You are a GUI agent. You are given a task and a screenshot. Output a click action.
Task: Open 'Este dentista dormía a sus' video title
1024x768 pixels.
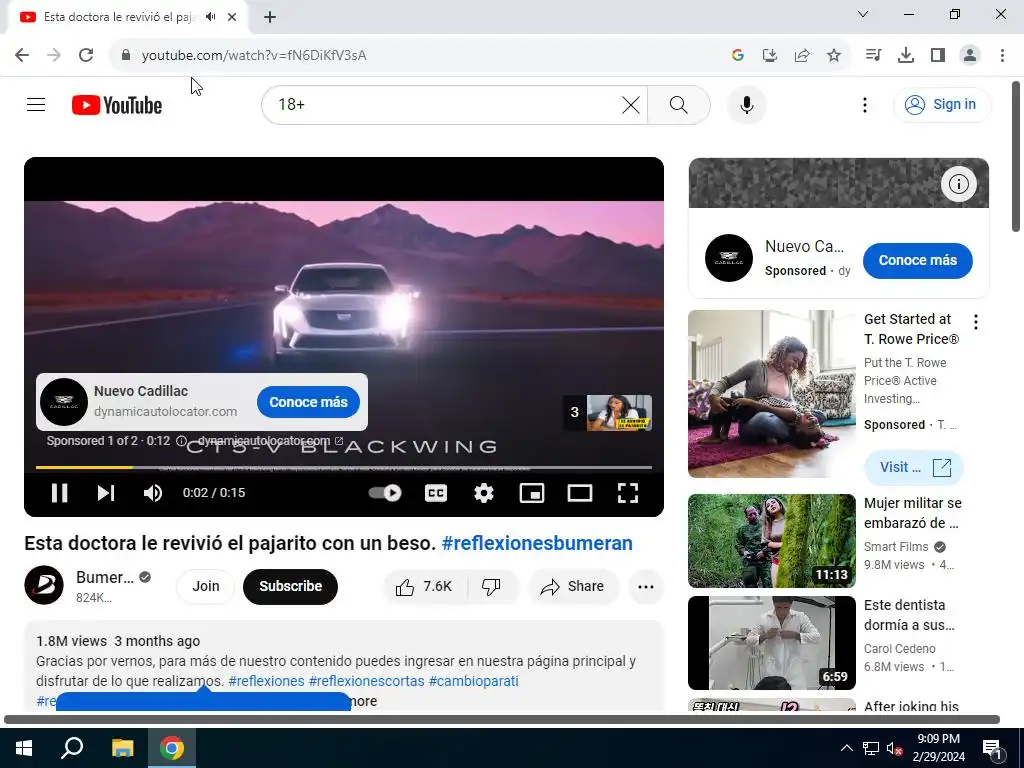coord(909,615)
